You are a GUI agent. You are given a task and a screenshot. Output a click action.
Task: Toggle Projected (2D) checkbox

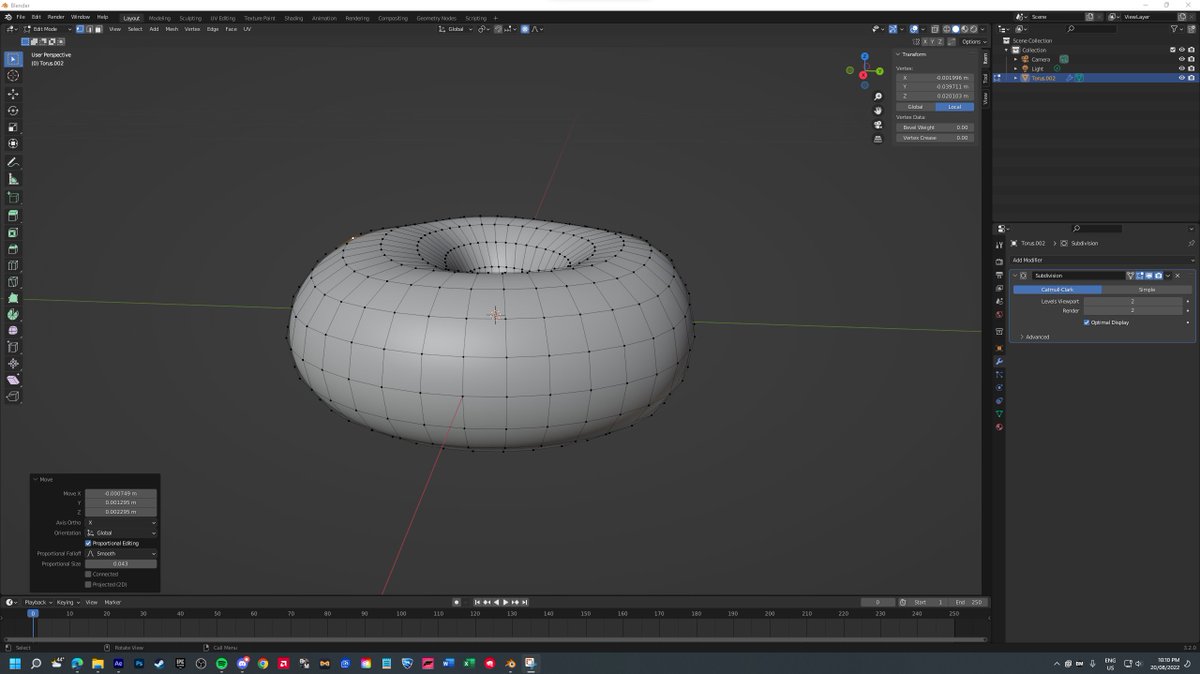88,584
